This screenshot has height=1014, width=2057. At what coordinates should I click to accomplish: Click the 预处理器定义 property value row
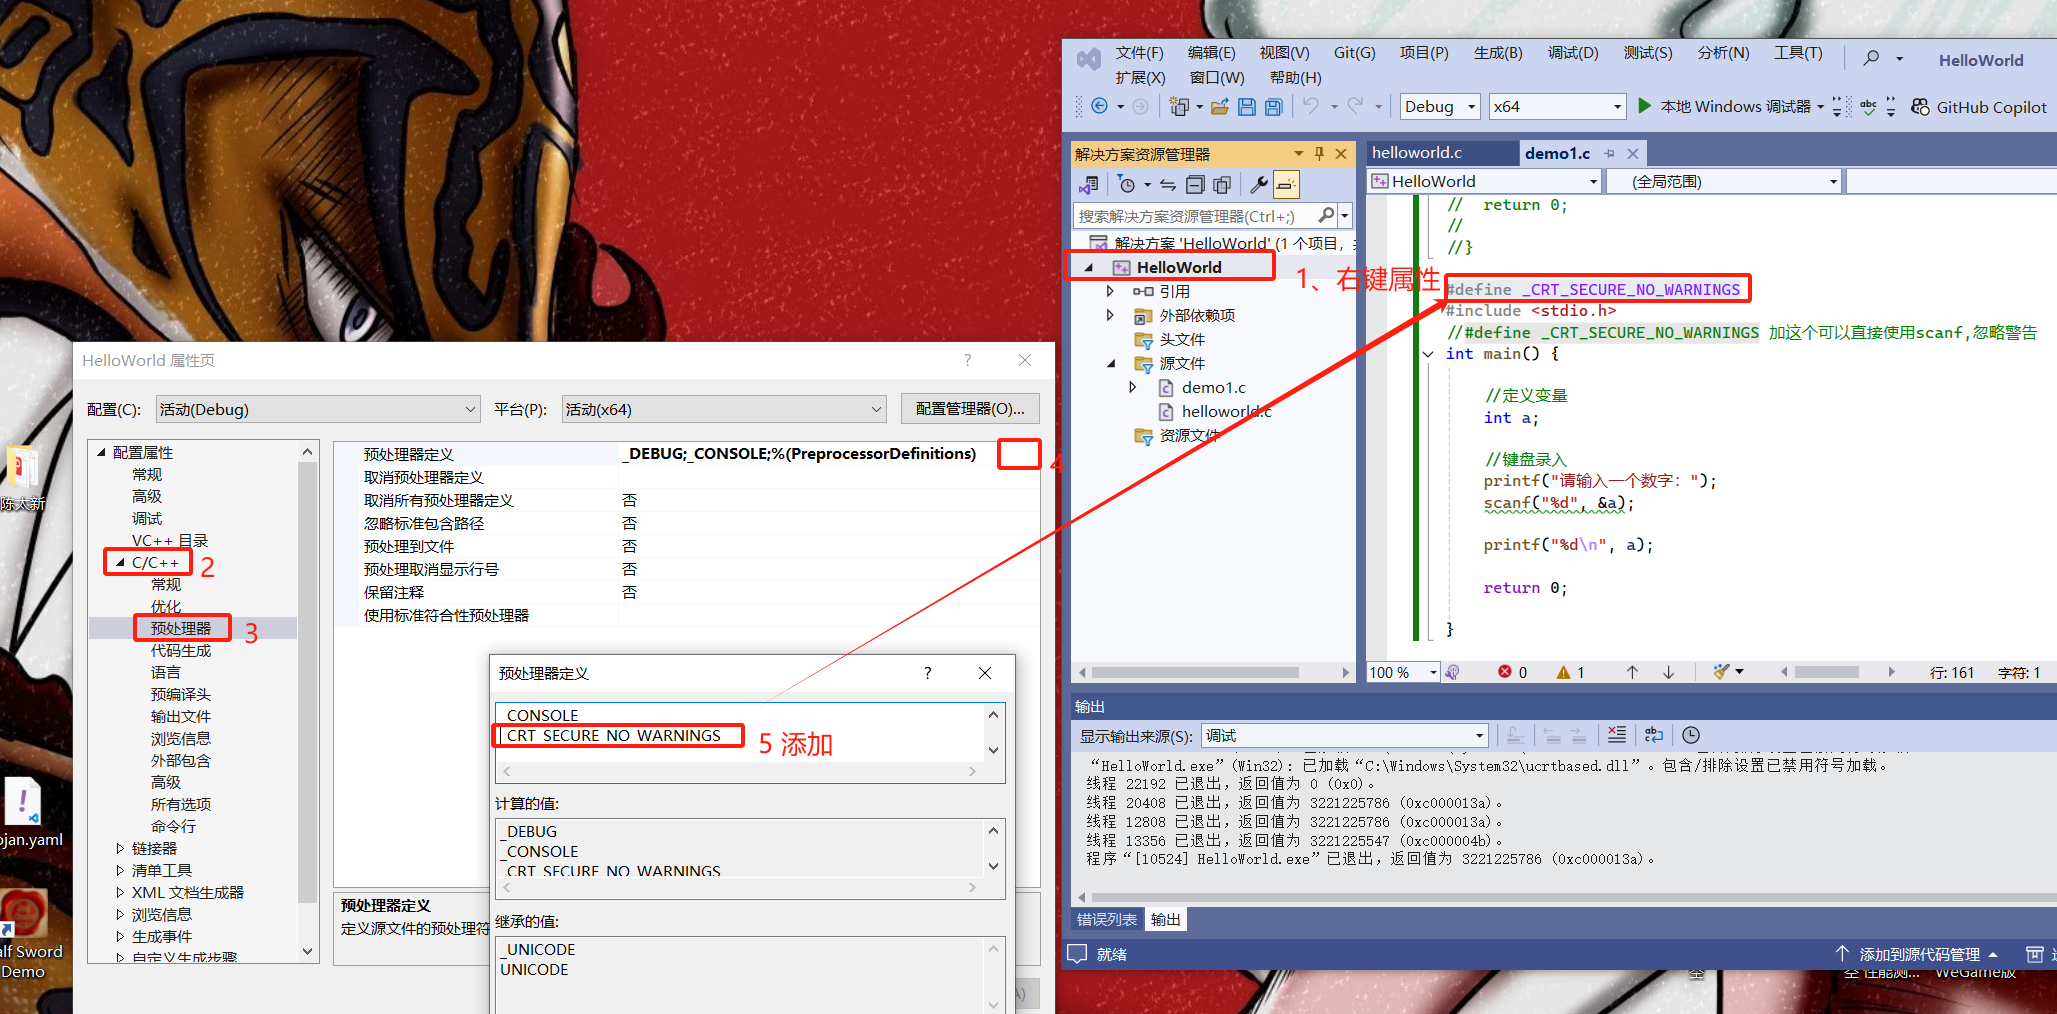click(686, 454)
